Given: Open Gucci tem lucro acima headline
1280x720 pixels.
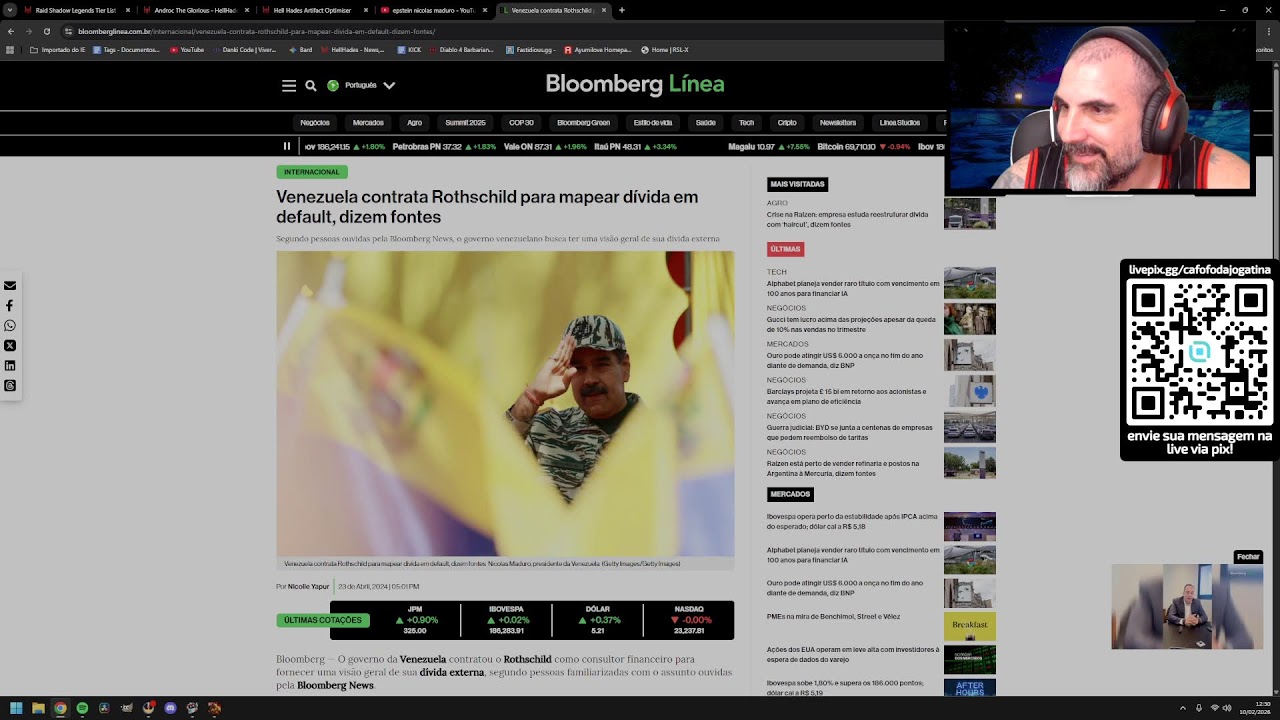Looking at the screenshot, I should pyautogui.click(x=851, y=324).
